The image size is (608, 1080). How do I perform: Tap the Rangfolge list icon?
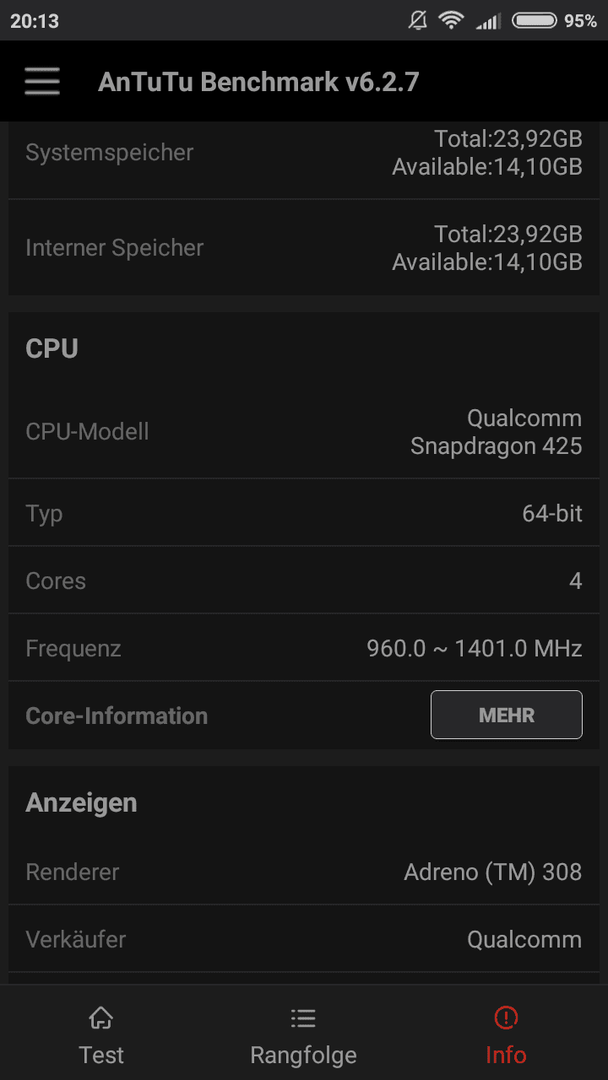tap(303, 1017)
